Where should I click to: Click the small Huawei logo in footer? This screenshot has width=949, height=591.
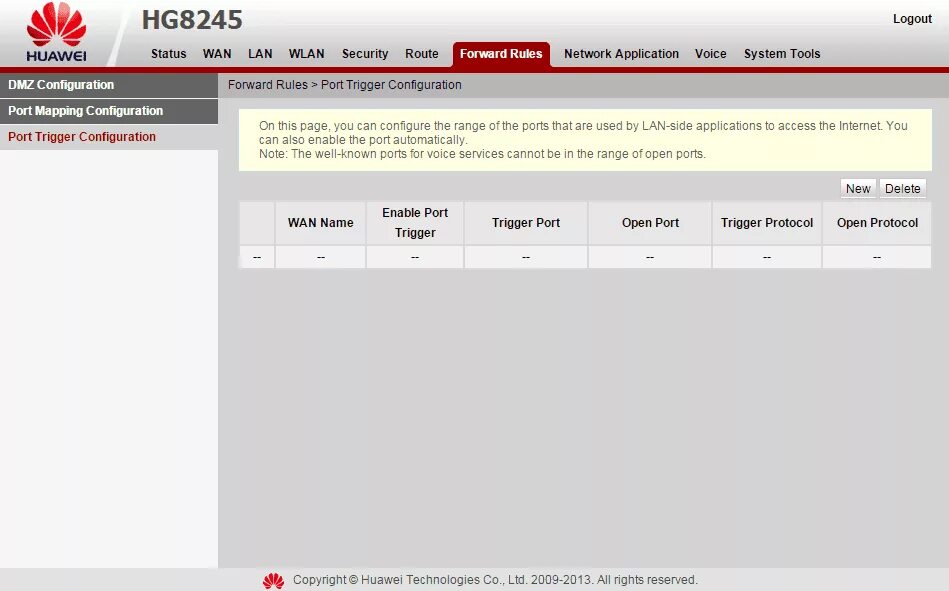(x=274, y=580)
